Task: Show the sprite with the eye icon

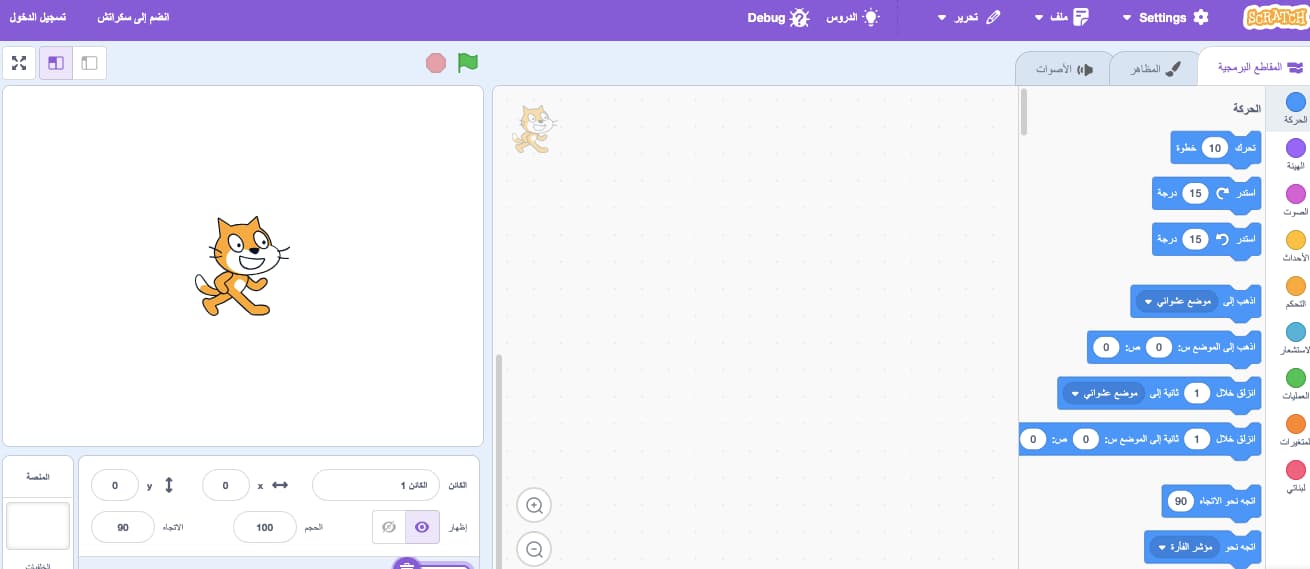Action: [421, 527]
